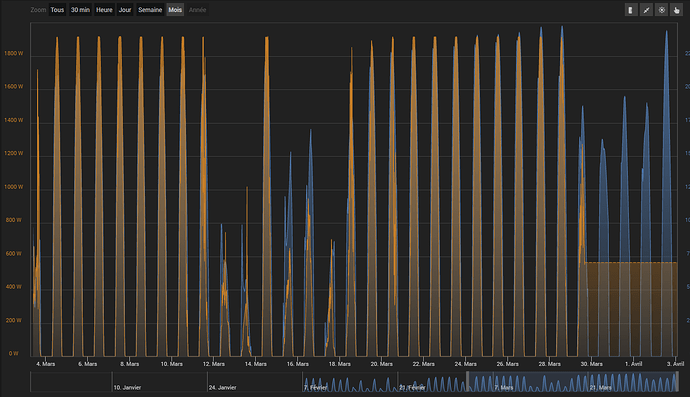The width and height of the screenshot is (690, 397).
Task: Click '0 W' y-axis label
Action: click(14, 353)
